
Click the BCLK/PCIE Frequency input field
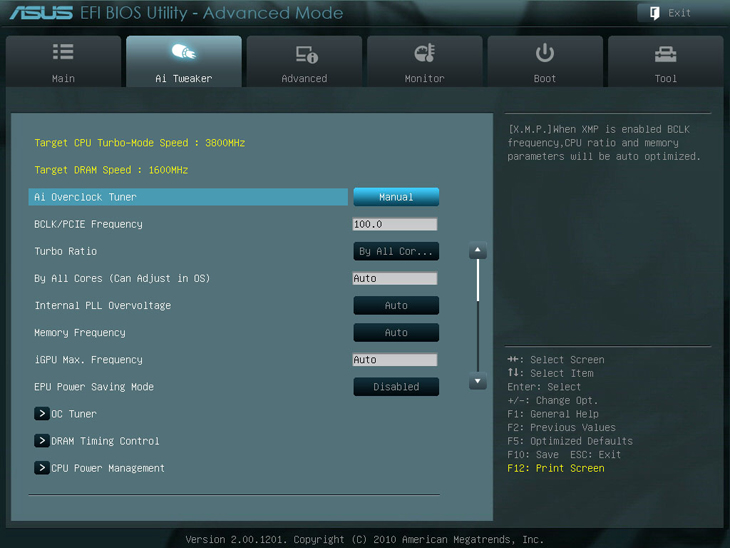point(395,225)
